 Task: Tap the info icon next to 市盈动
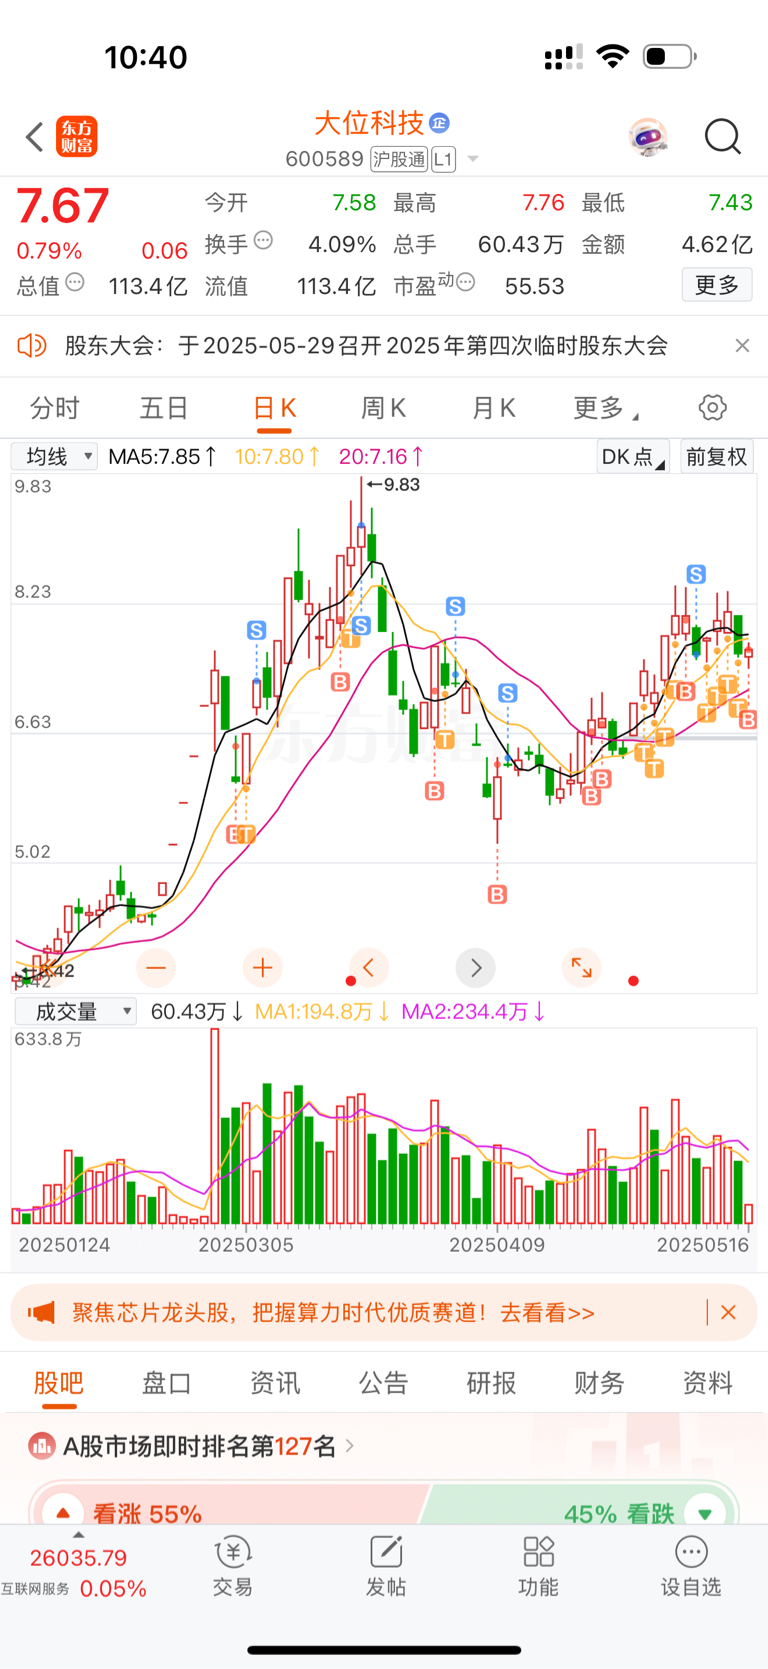pyautogui.click(x=465, y=283)
